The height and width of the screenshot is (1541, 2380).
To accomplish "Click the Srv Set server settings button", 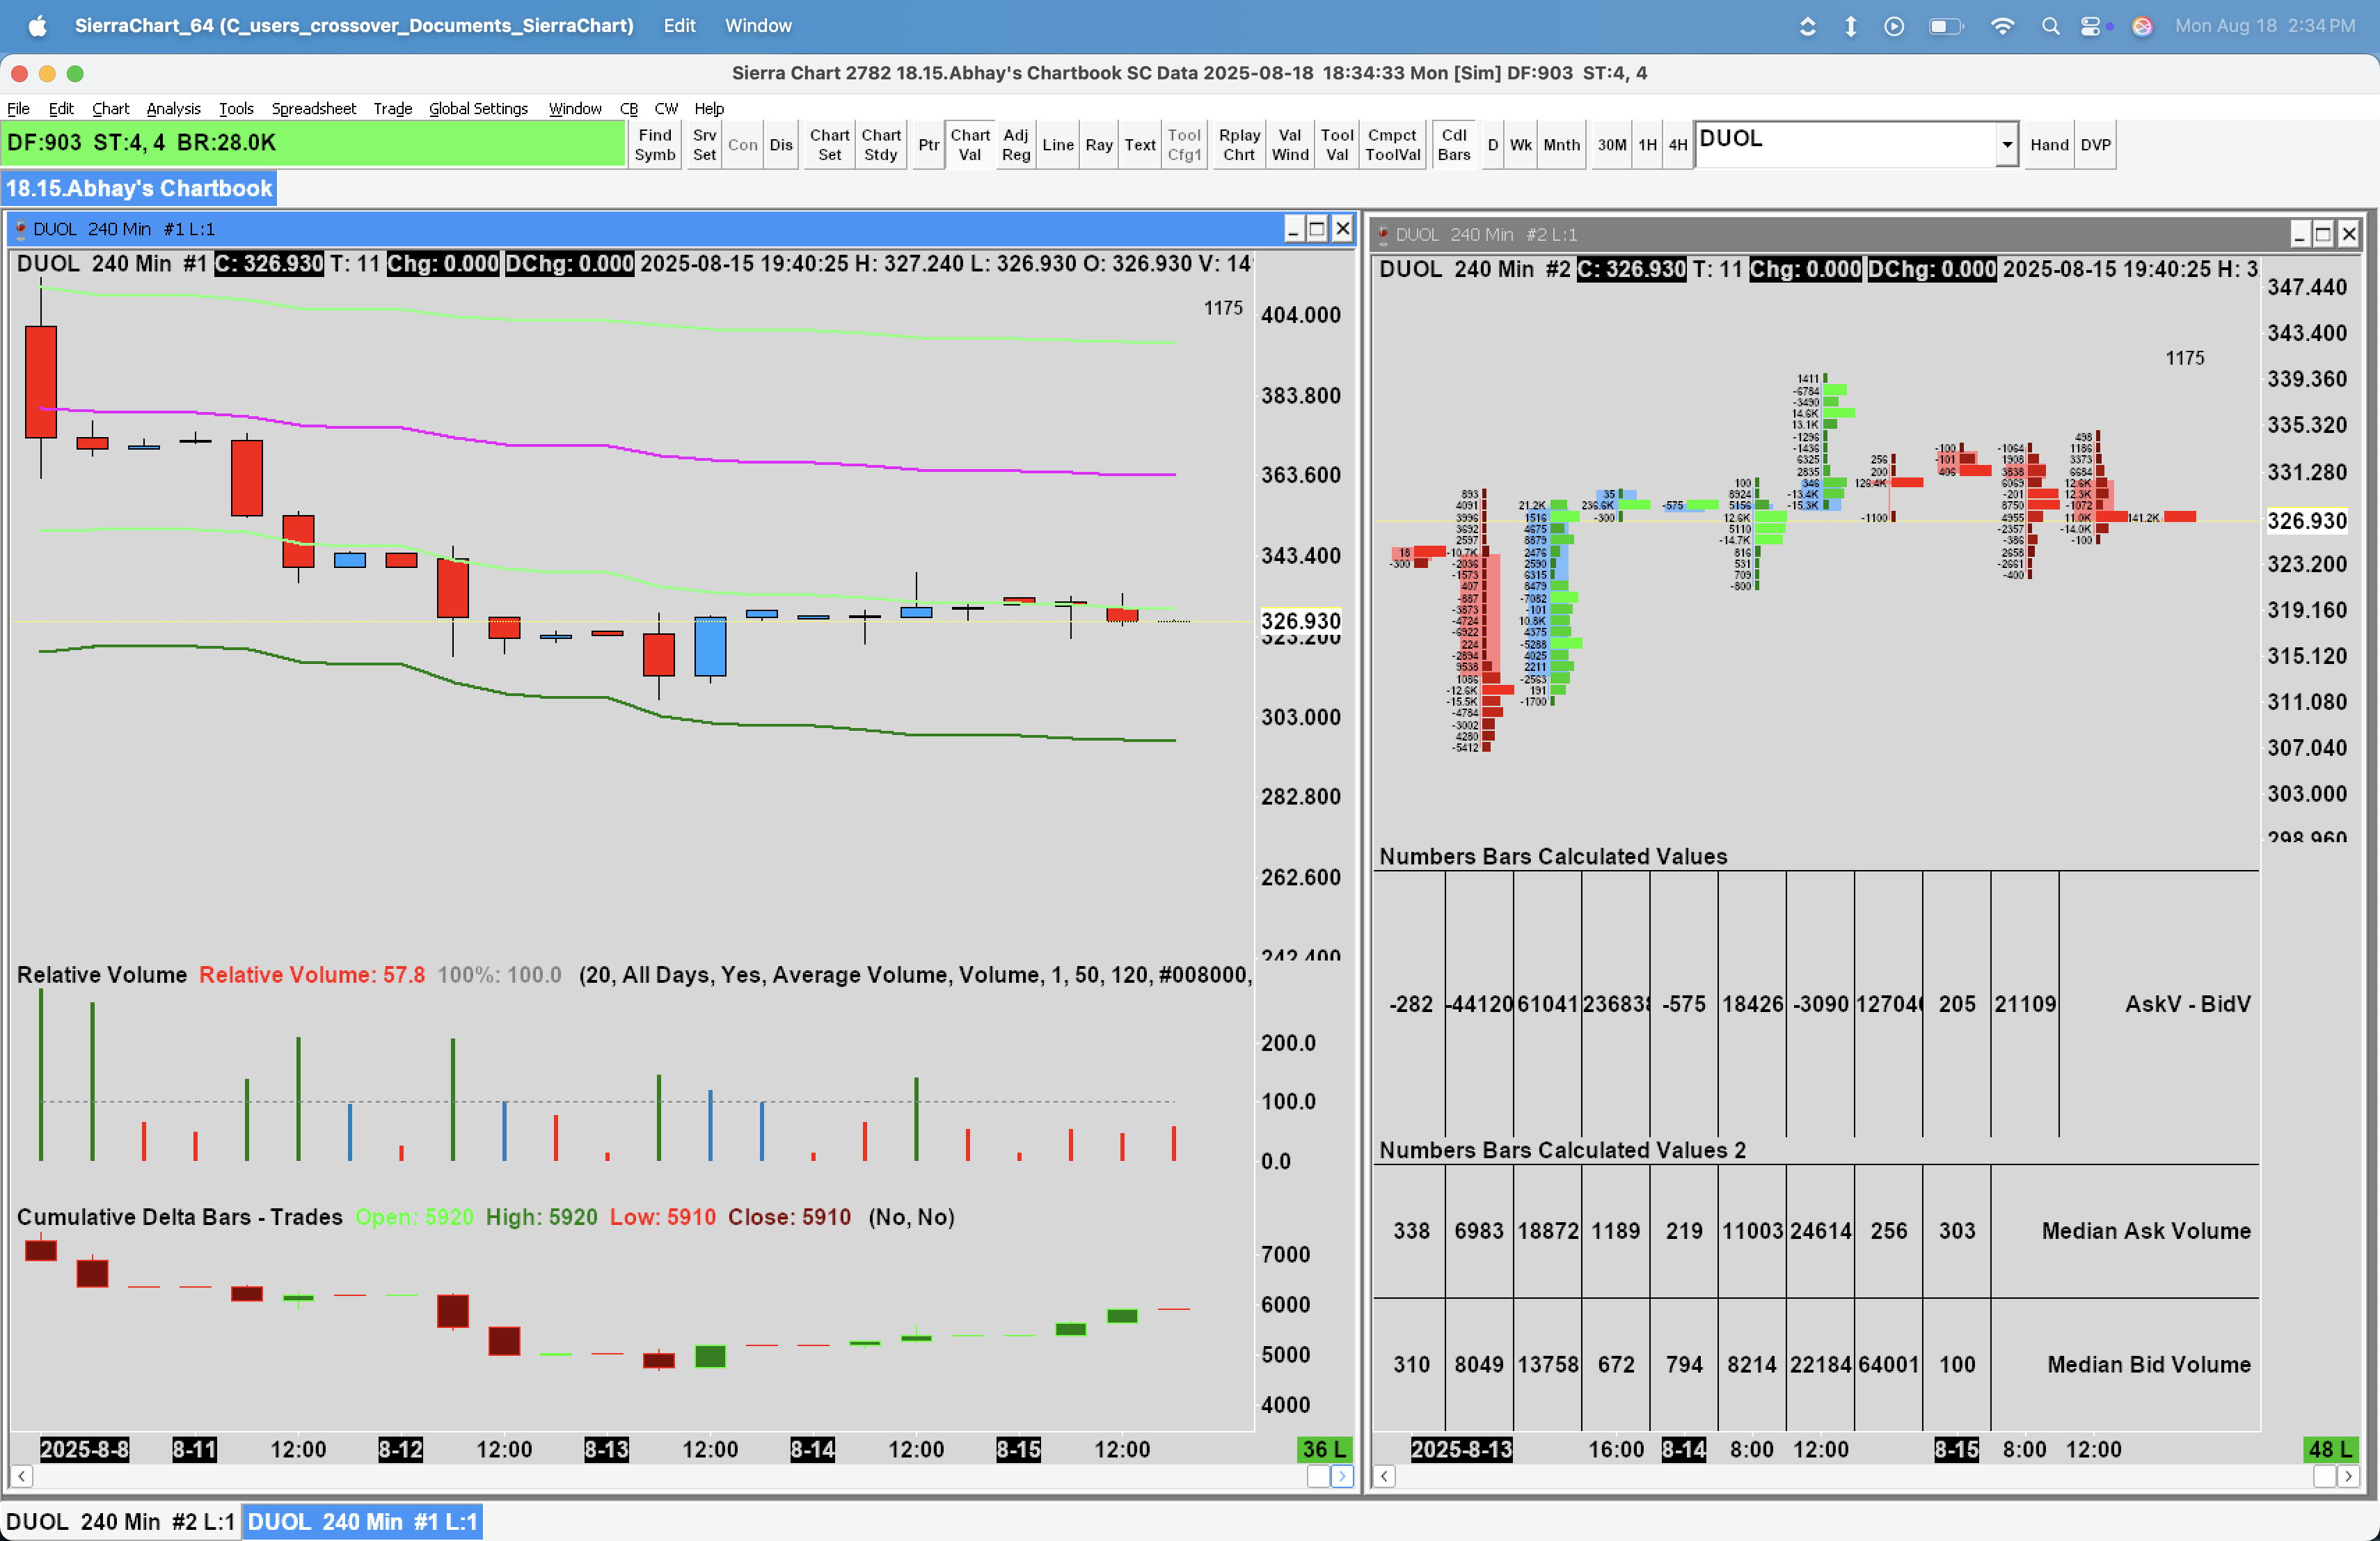I will click(x=704, y=145).
